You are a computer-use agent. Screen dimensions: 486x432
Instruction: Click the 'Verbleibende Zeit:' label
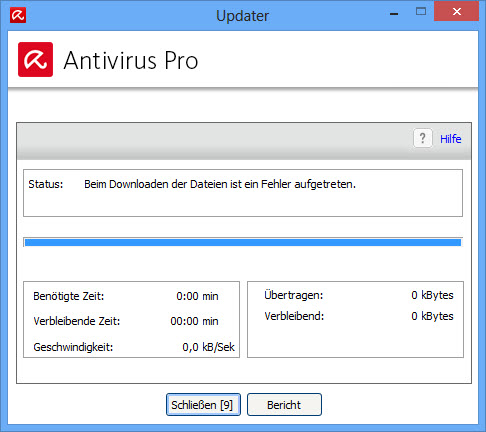tap(77, 321)
